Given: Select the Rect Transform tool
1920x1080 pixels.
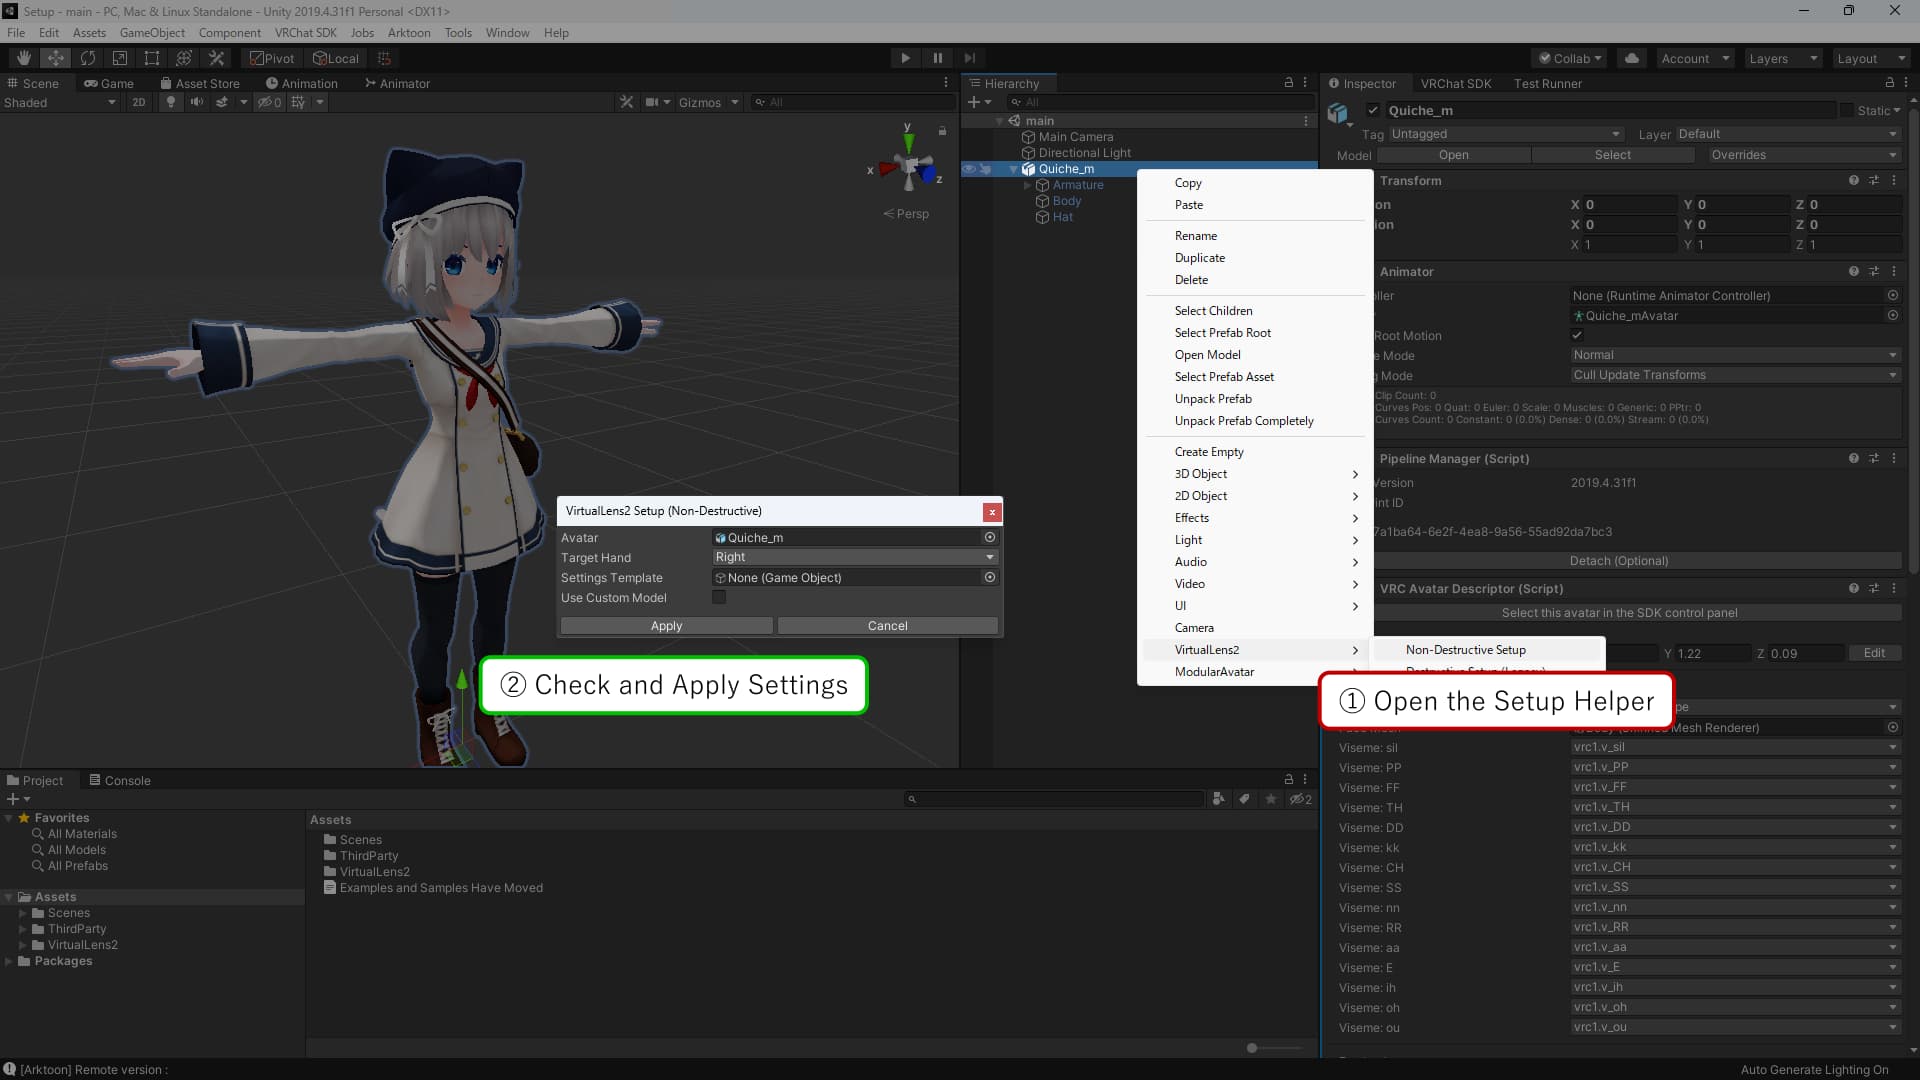Looking at the screenshot, I should [152, 58].
